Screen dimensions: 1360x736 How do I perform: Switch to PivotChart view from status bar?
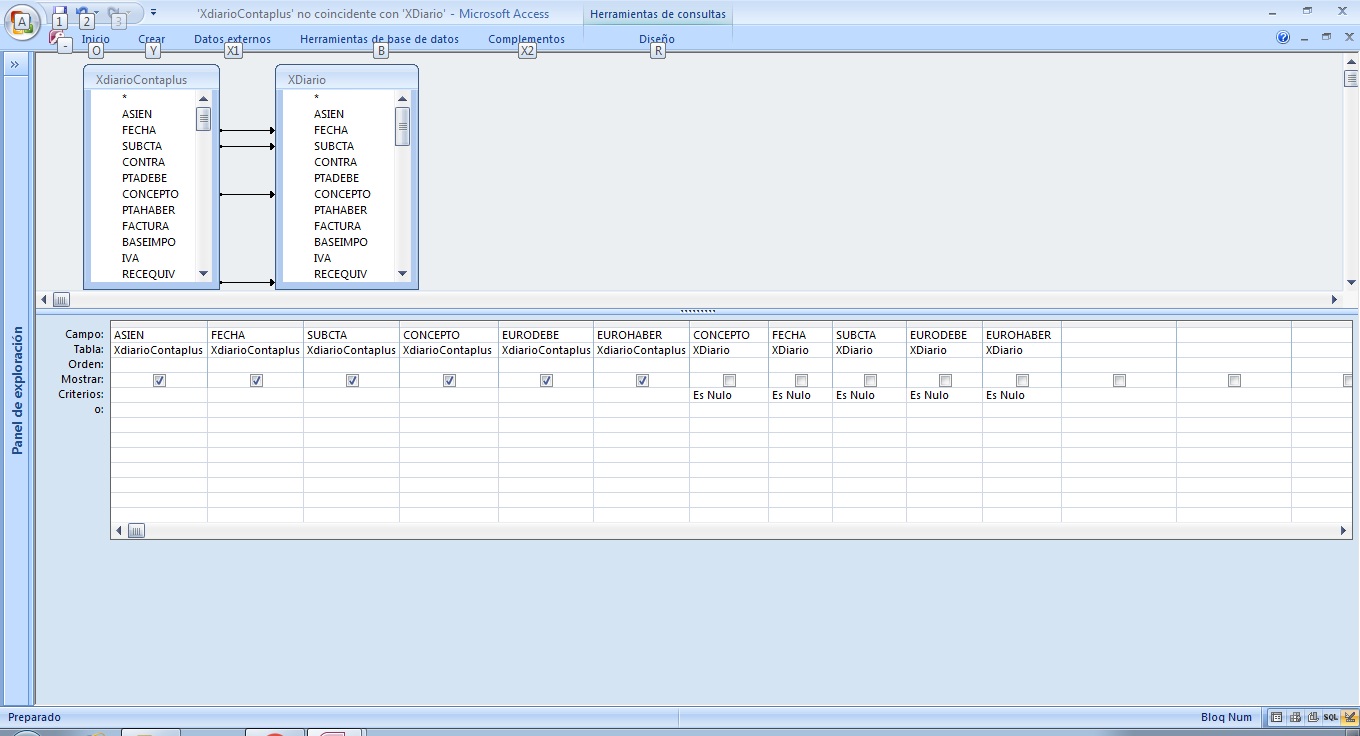(x=1313, y=717)
